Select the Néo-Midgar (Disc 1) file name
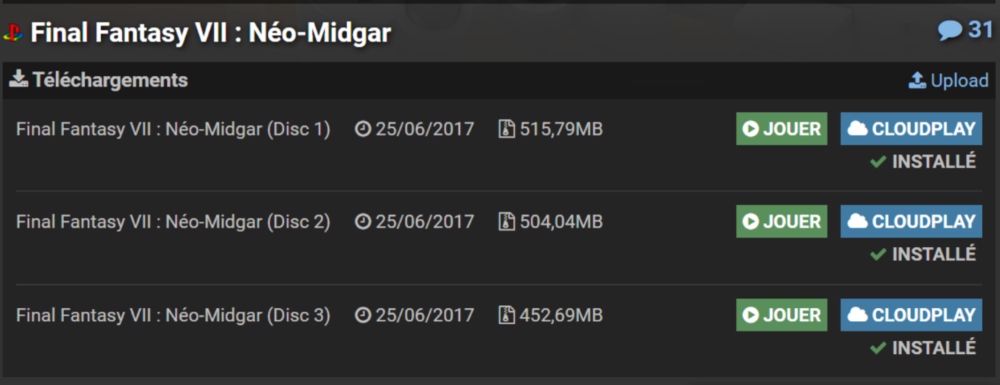1000x385 pixels. pos(173,129)
